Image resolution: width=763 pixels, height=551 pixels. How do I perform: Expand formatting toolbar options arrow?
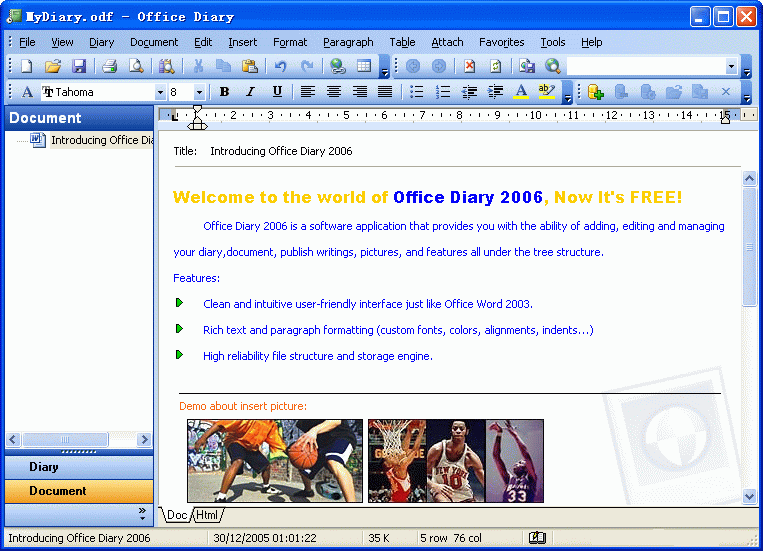(567, 92)
